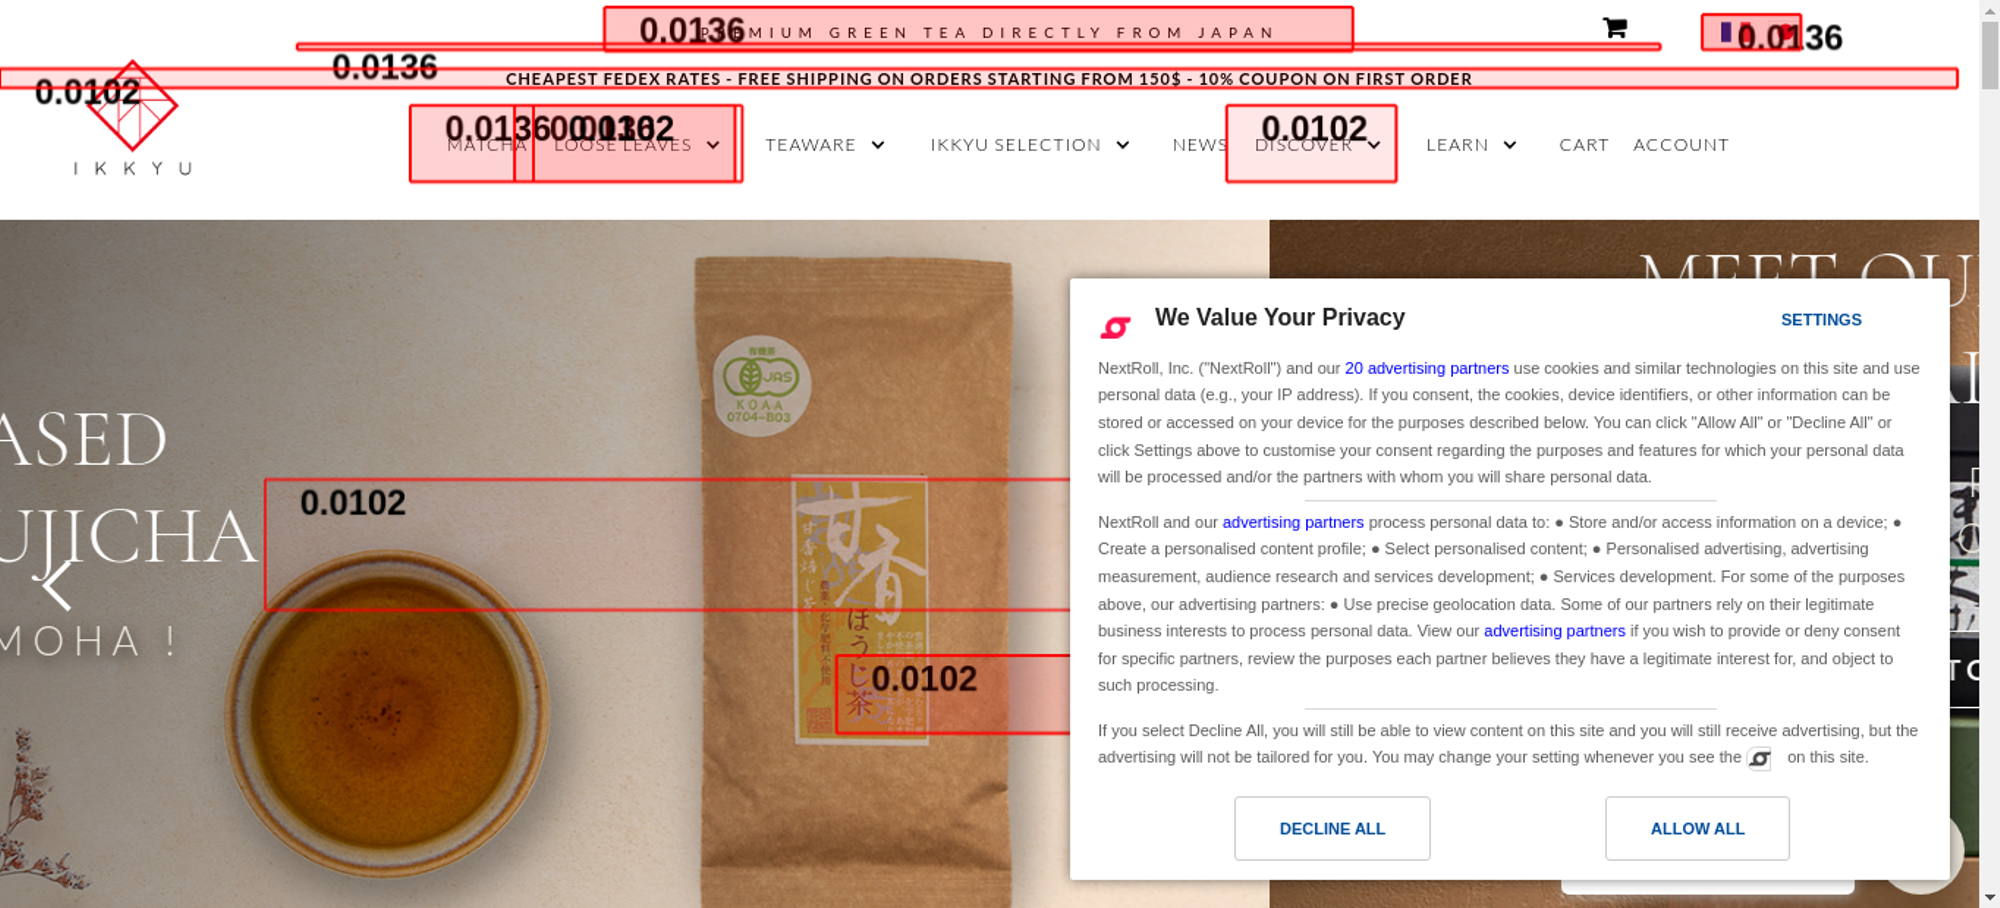Open the Matcha menu item

486,145
